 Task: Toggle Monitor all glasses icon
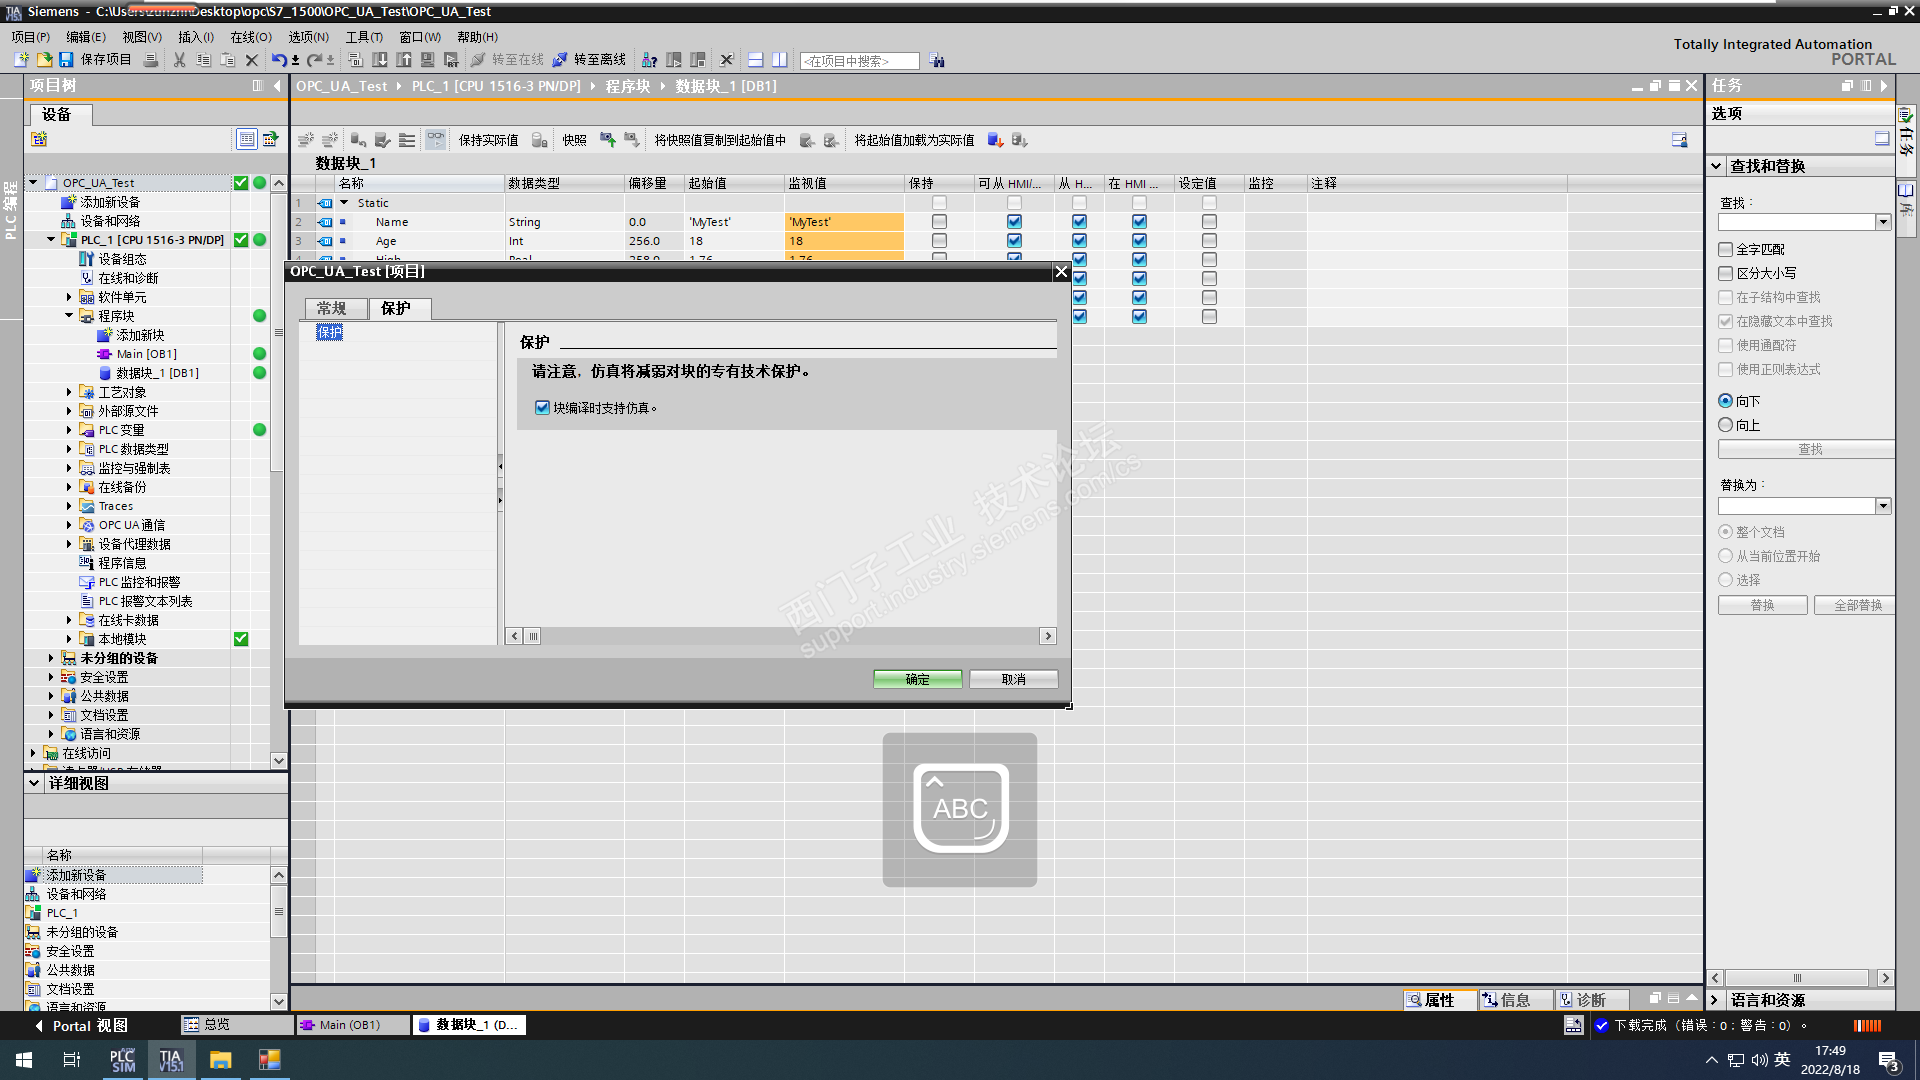tap(435, 140)
